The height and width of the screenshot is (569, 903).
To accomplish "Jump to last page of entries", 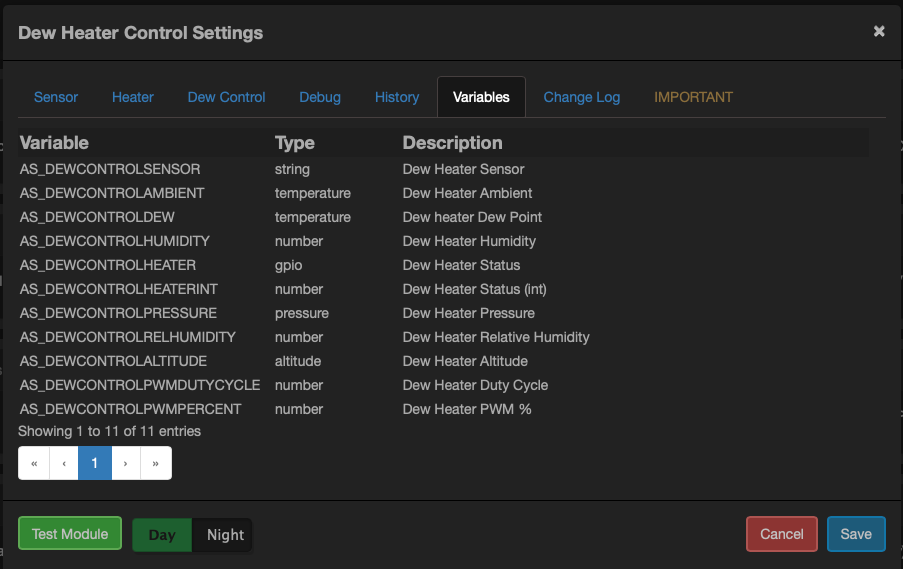I will 156,463.
